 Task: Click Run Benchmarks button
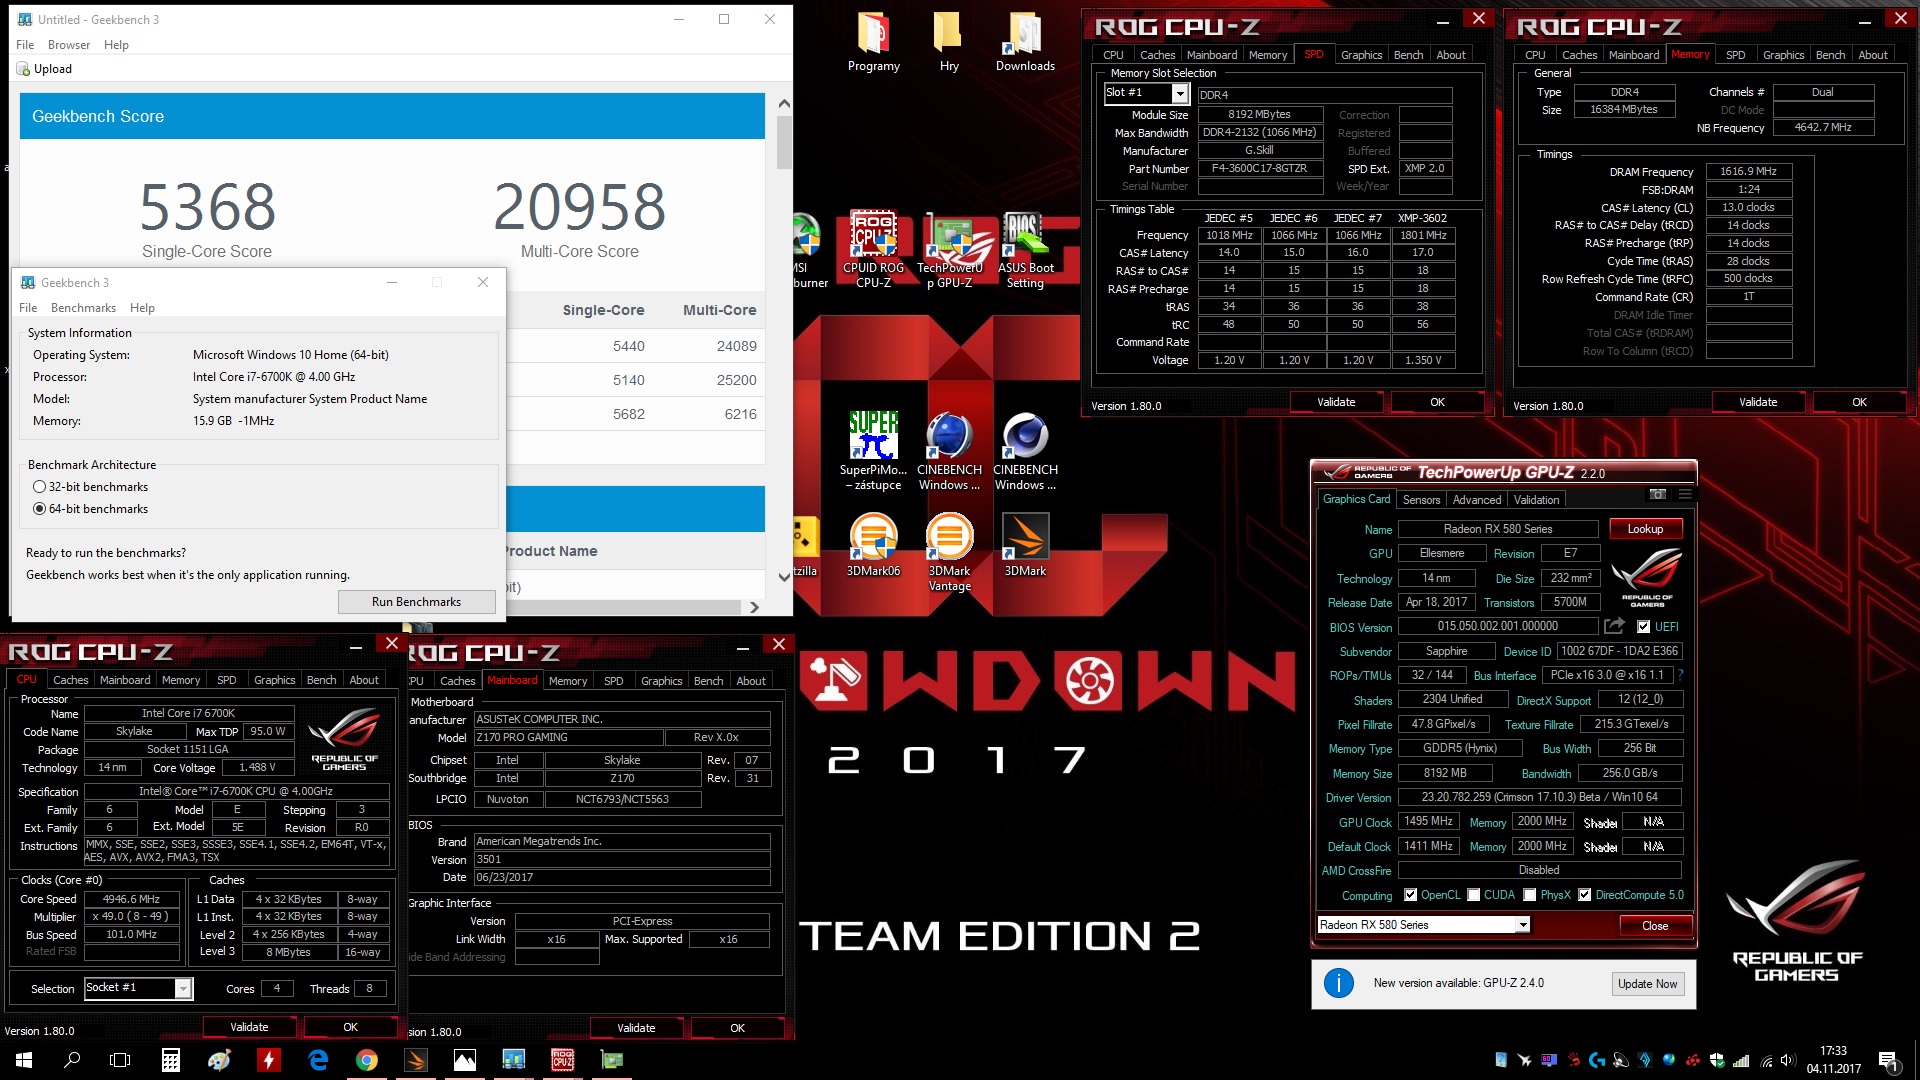click(417, 602)
